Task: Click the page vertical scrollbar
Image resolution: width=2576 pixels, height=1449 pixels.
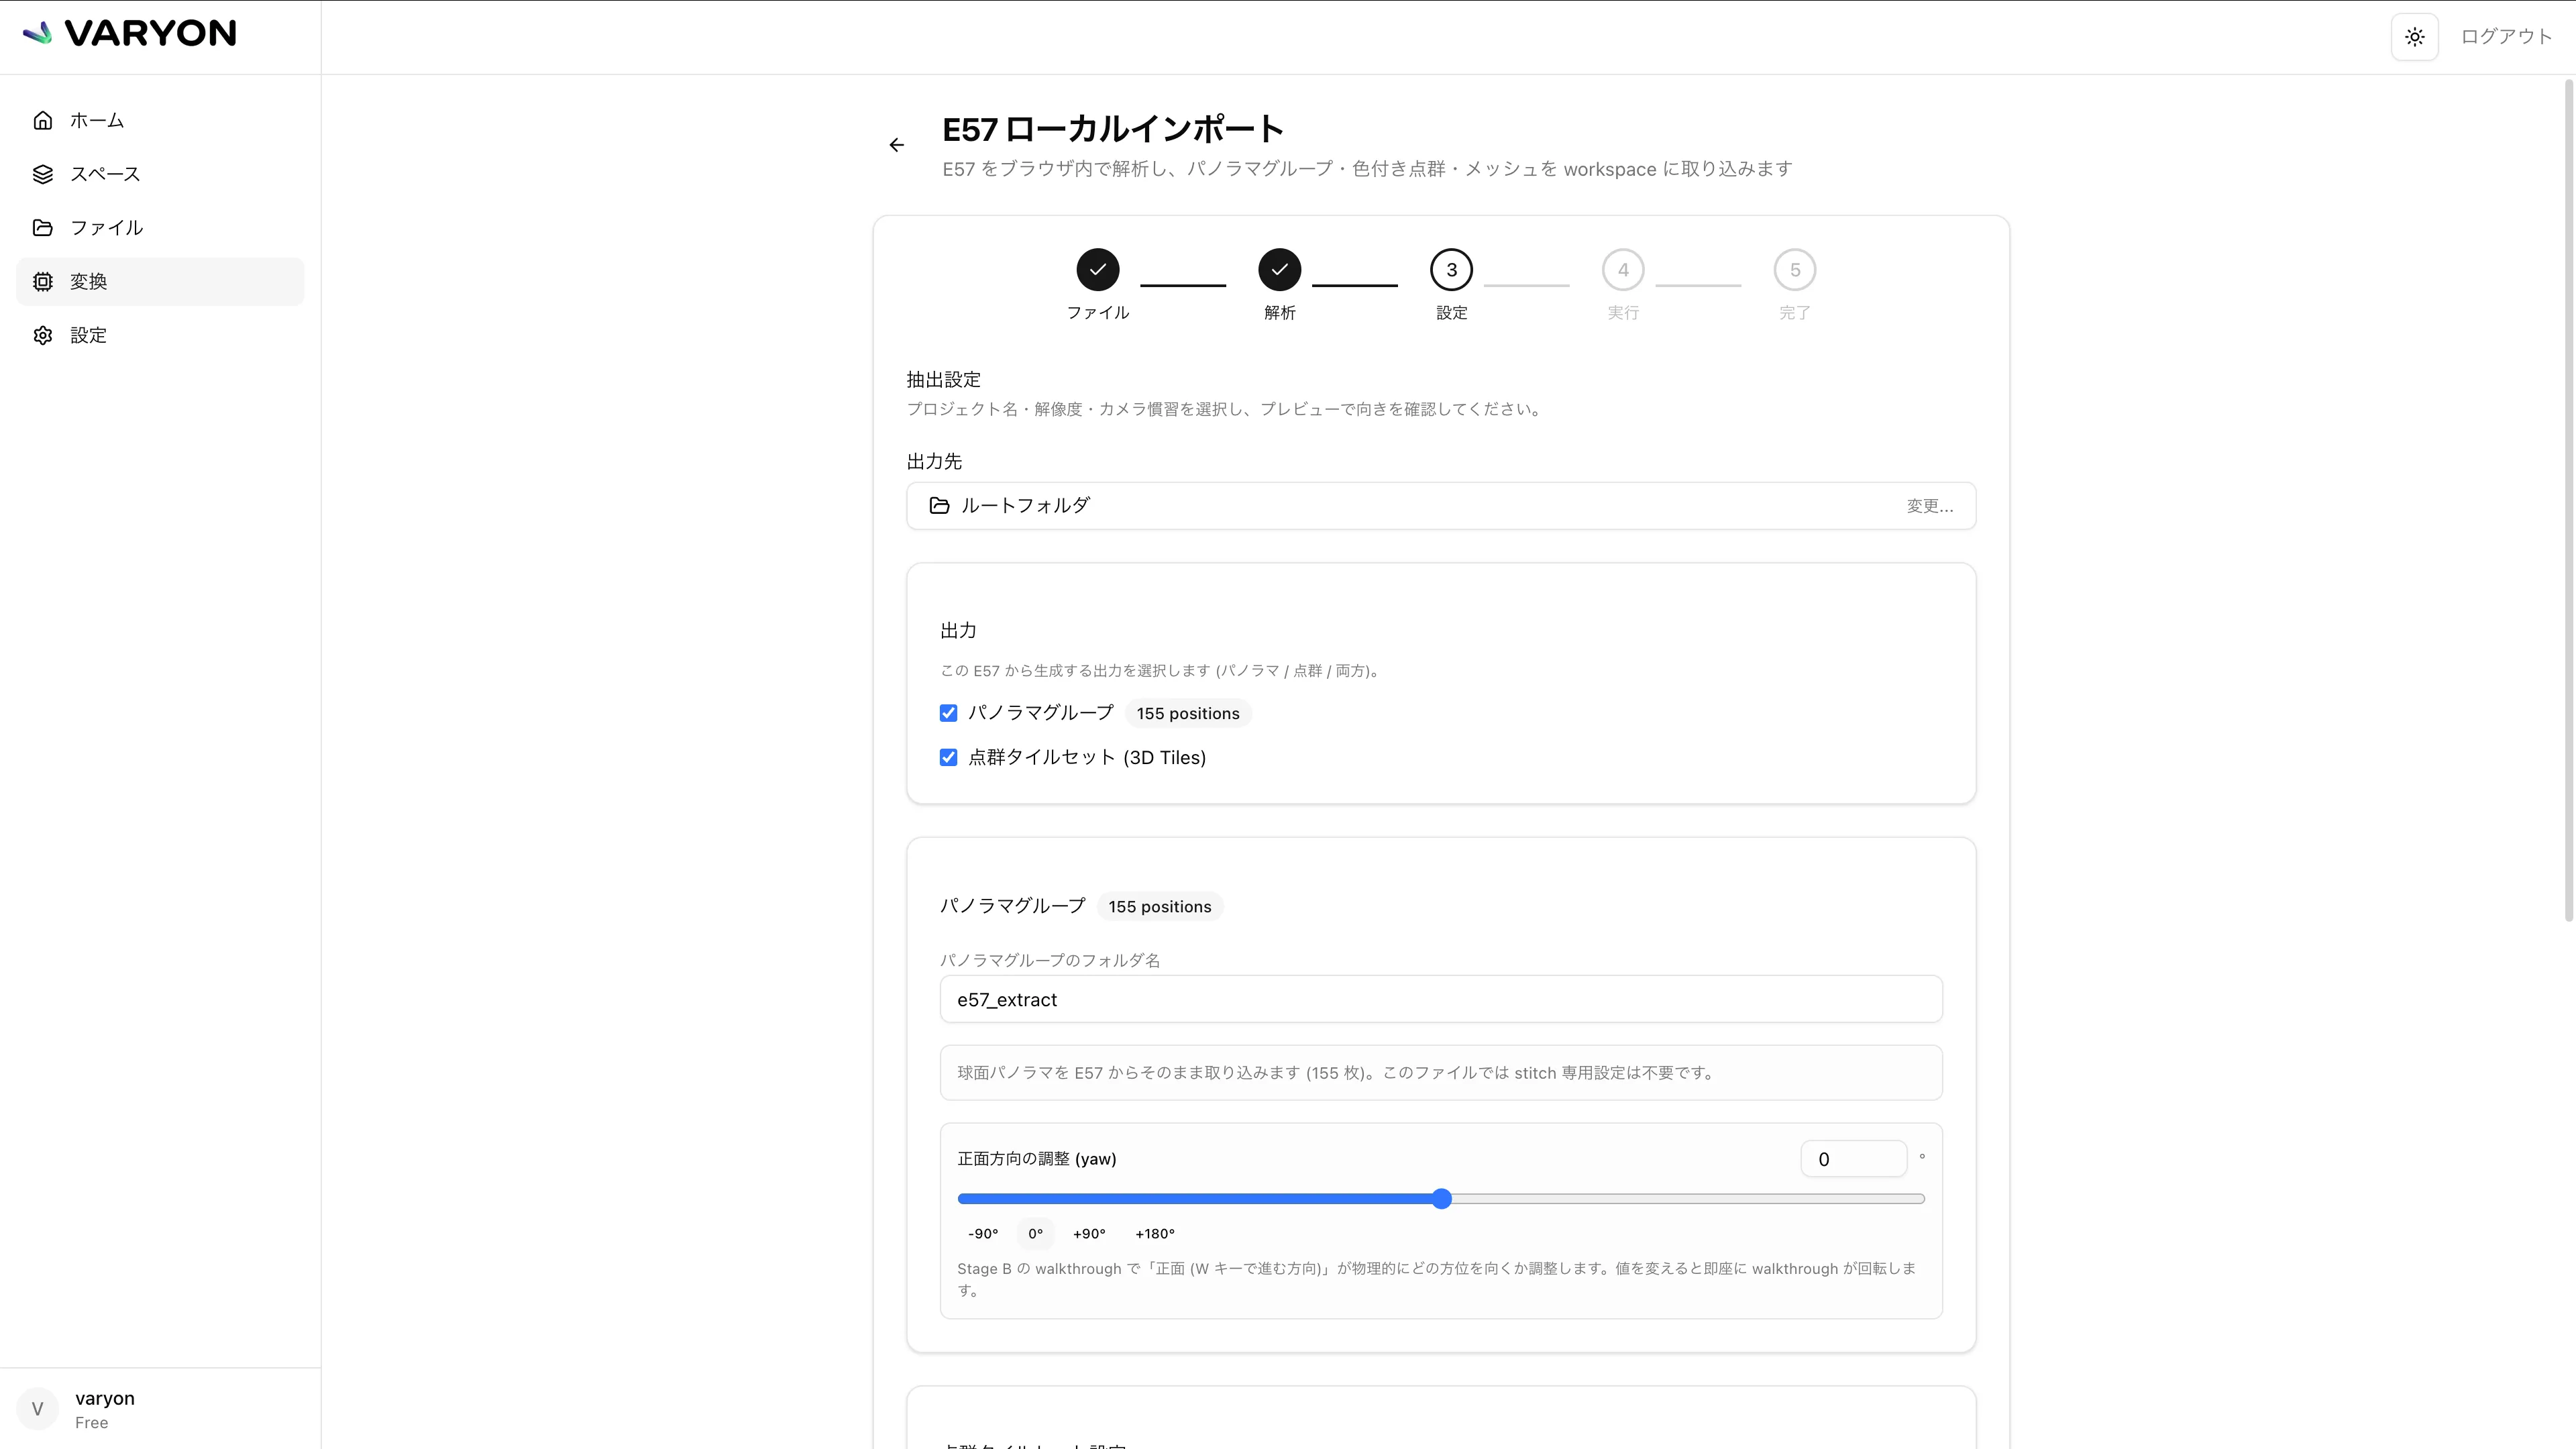Action: [2568, 500]
